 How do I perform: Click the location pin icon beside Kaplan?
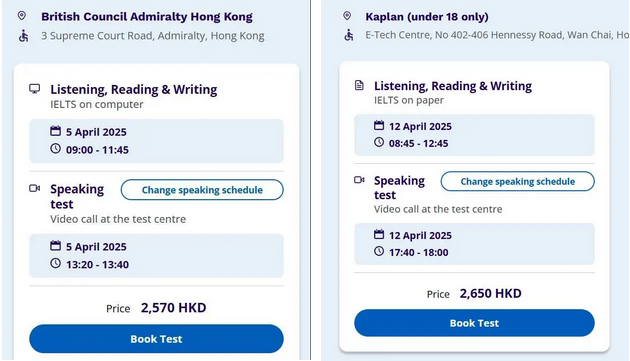tap(347, 16)
